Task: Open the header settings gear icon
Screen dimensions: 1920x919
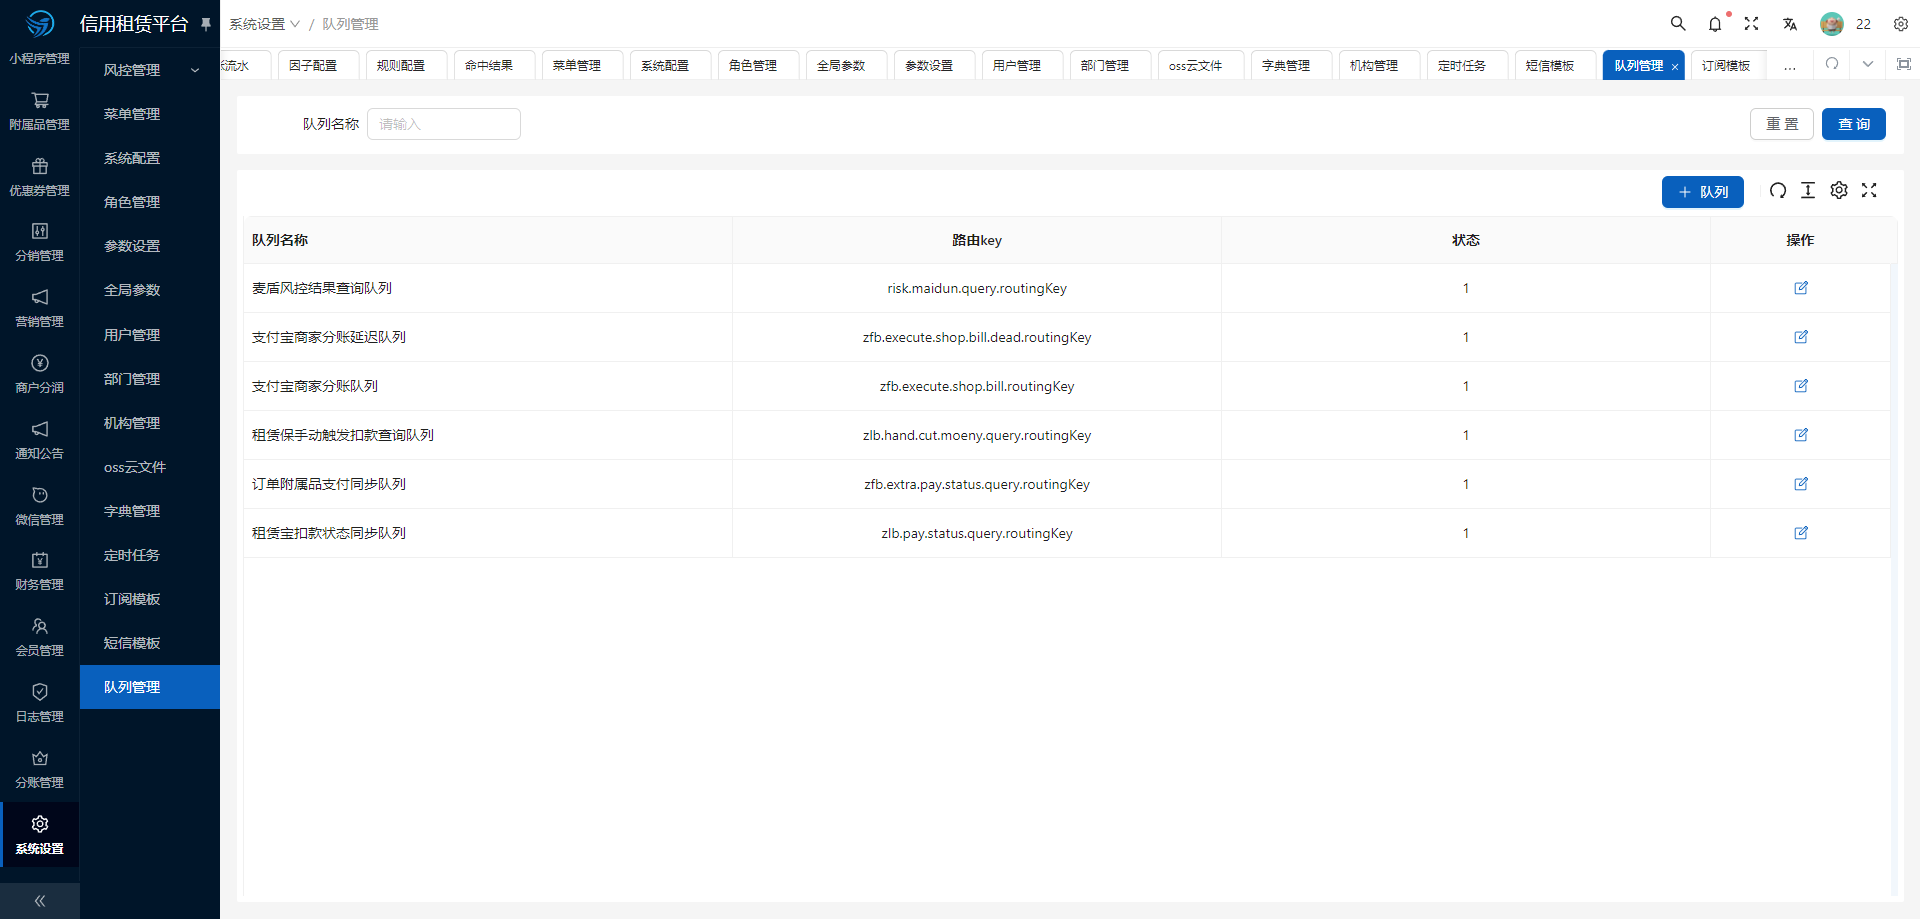Action: pos(1901,23)
